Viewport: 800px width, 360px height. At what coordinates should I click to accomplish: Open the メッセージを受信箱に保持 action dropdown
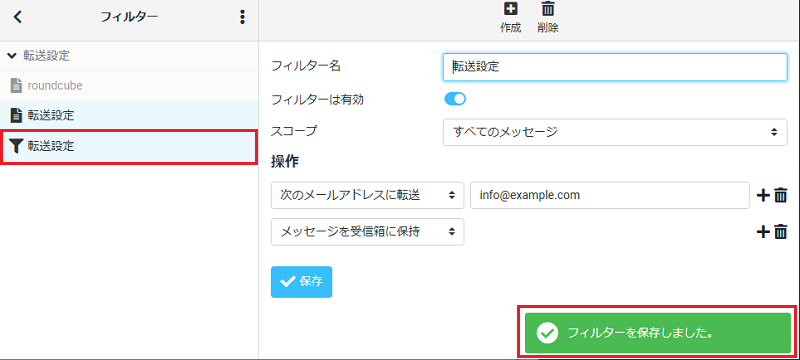(367, 232)
